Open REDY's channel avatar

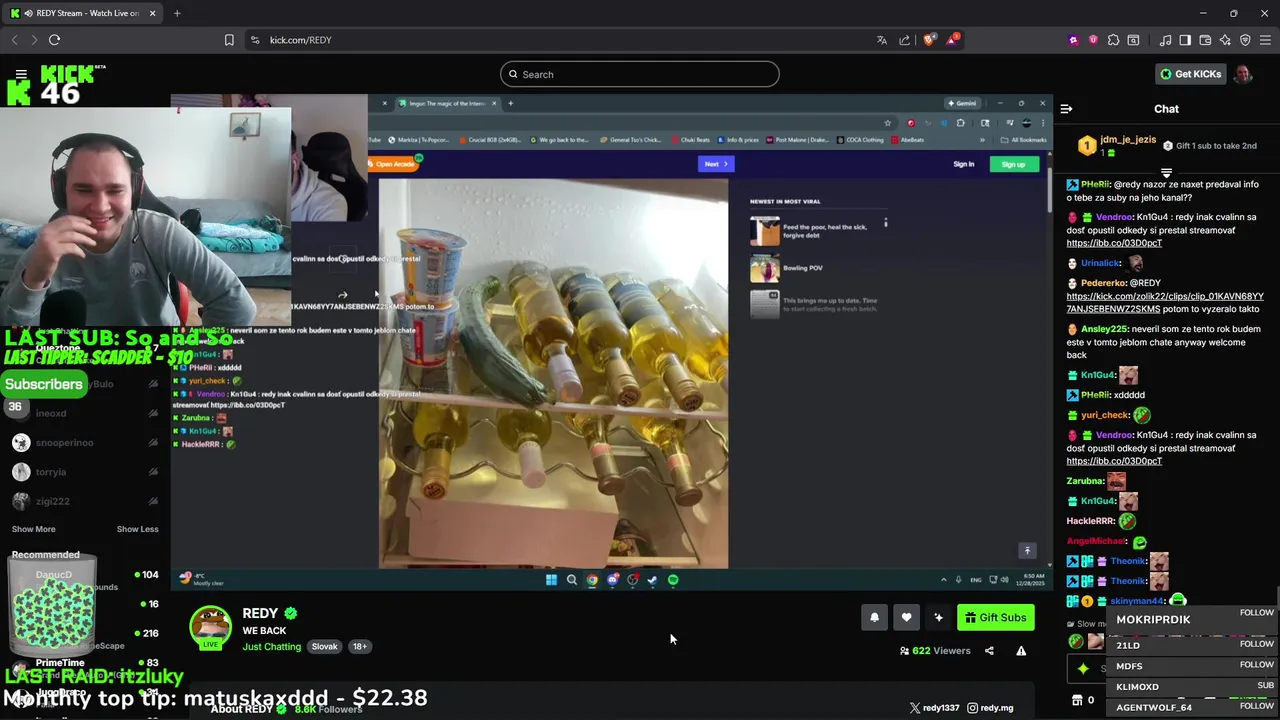point(211,628)
